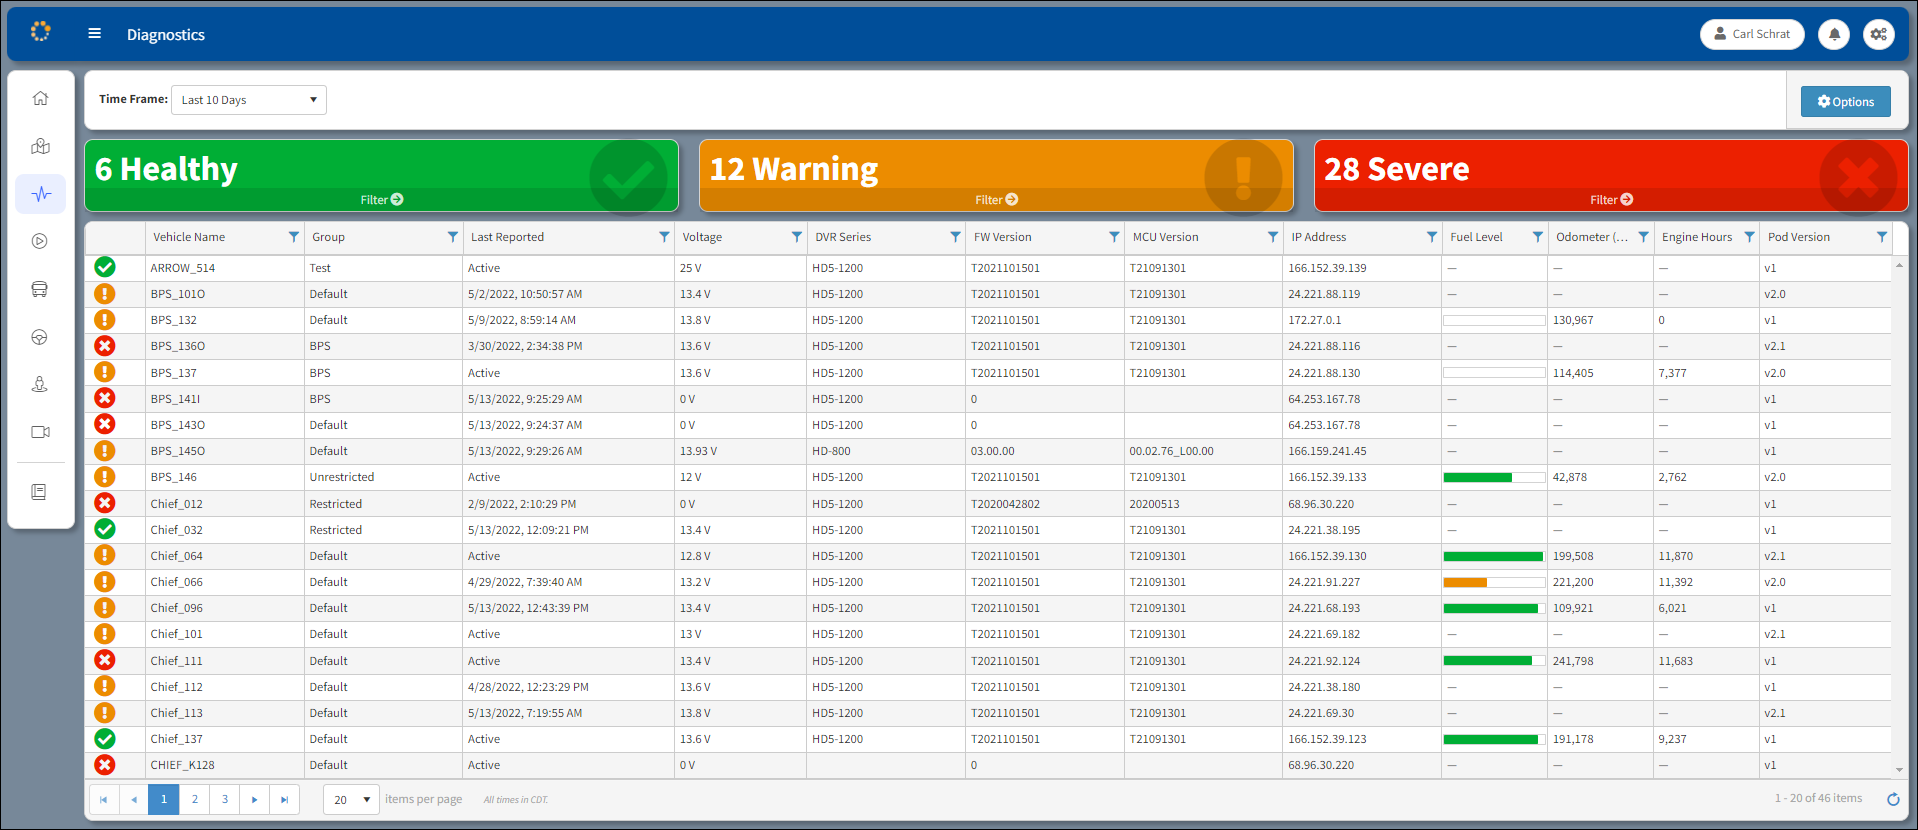The image size is (1918, 830).
Task: Filter the Group column
Action: point(453,237)
